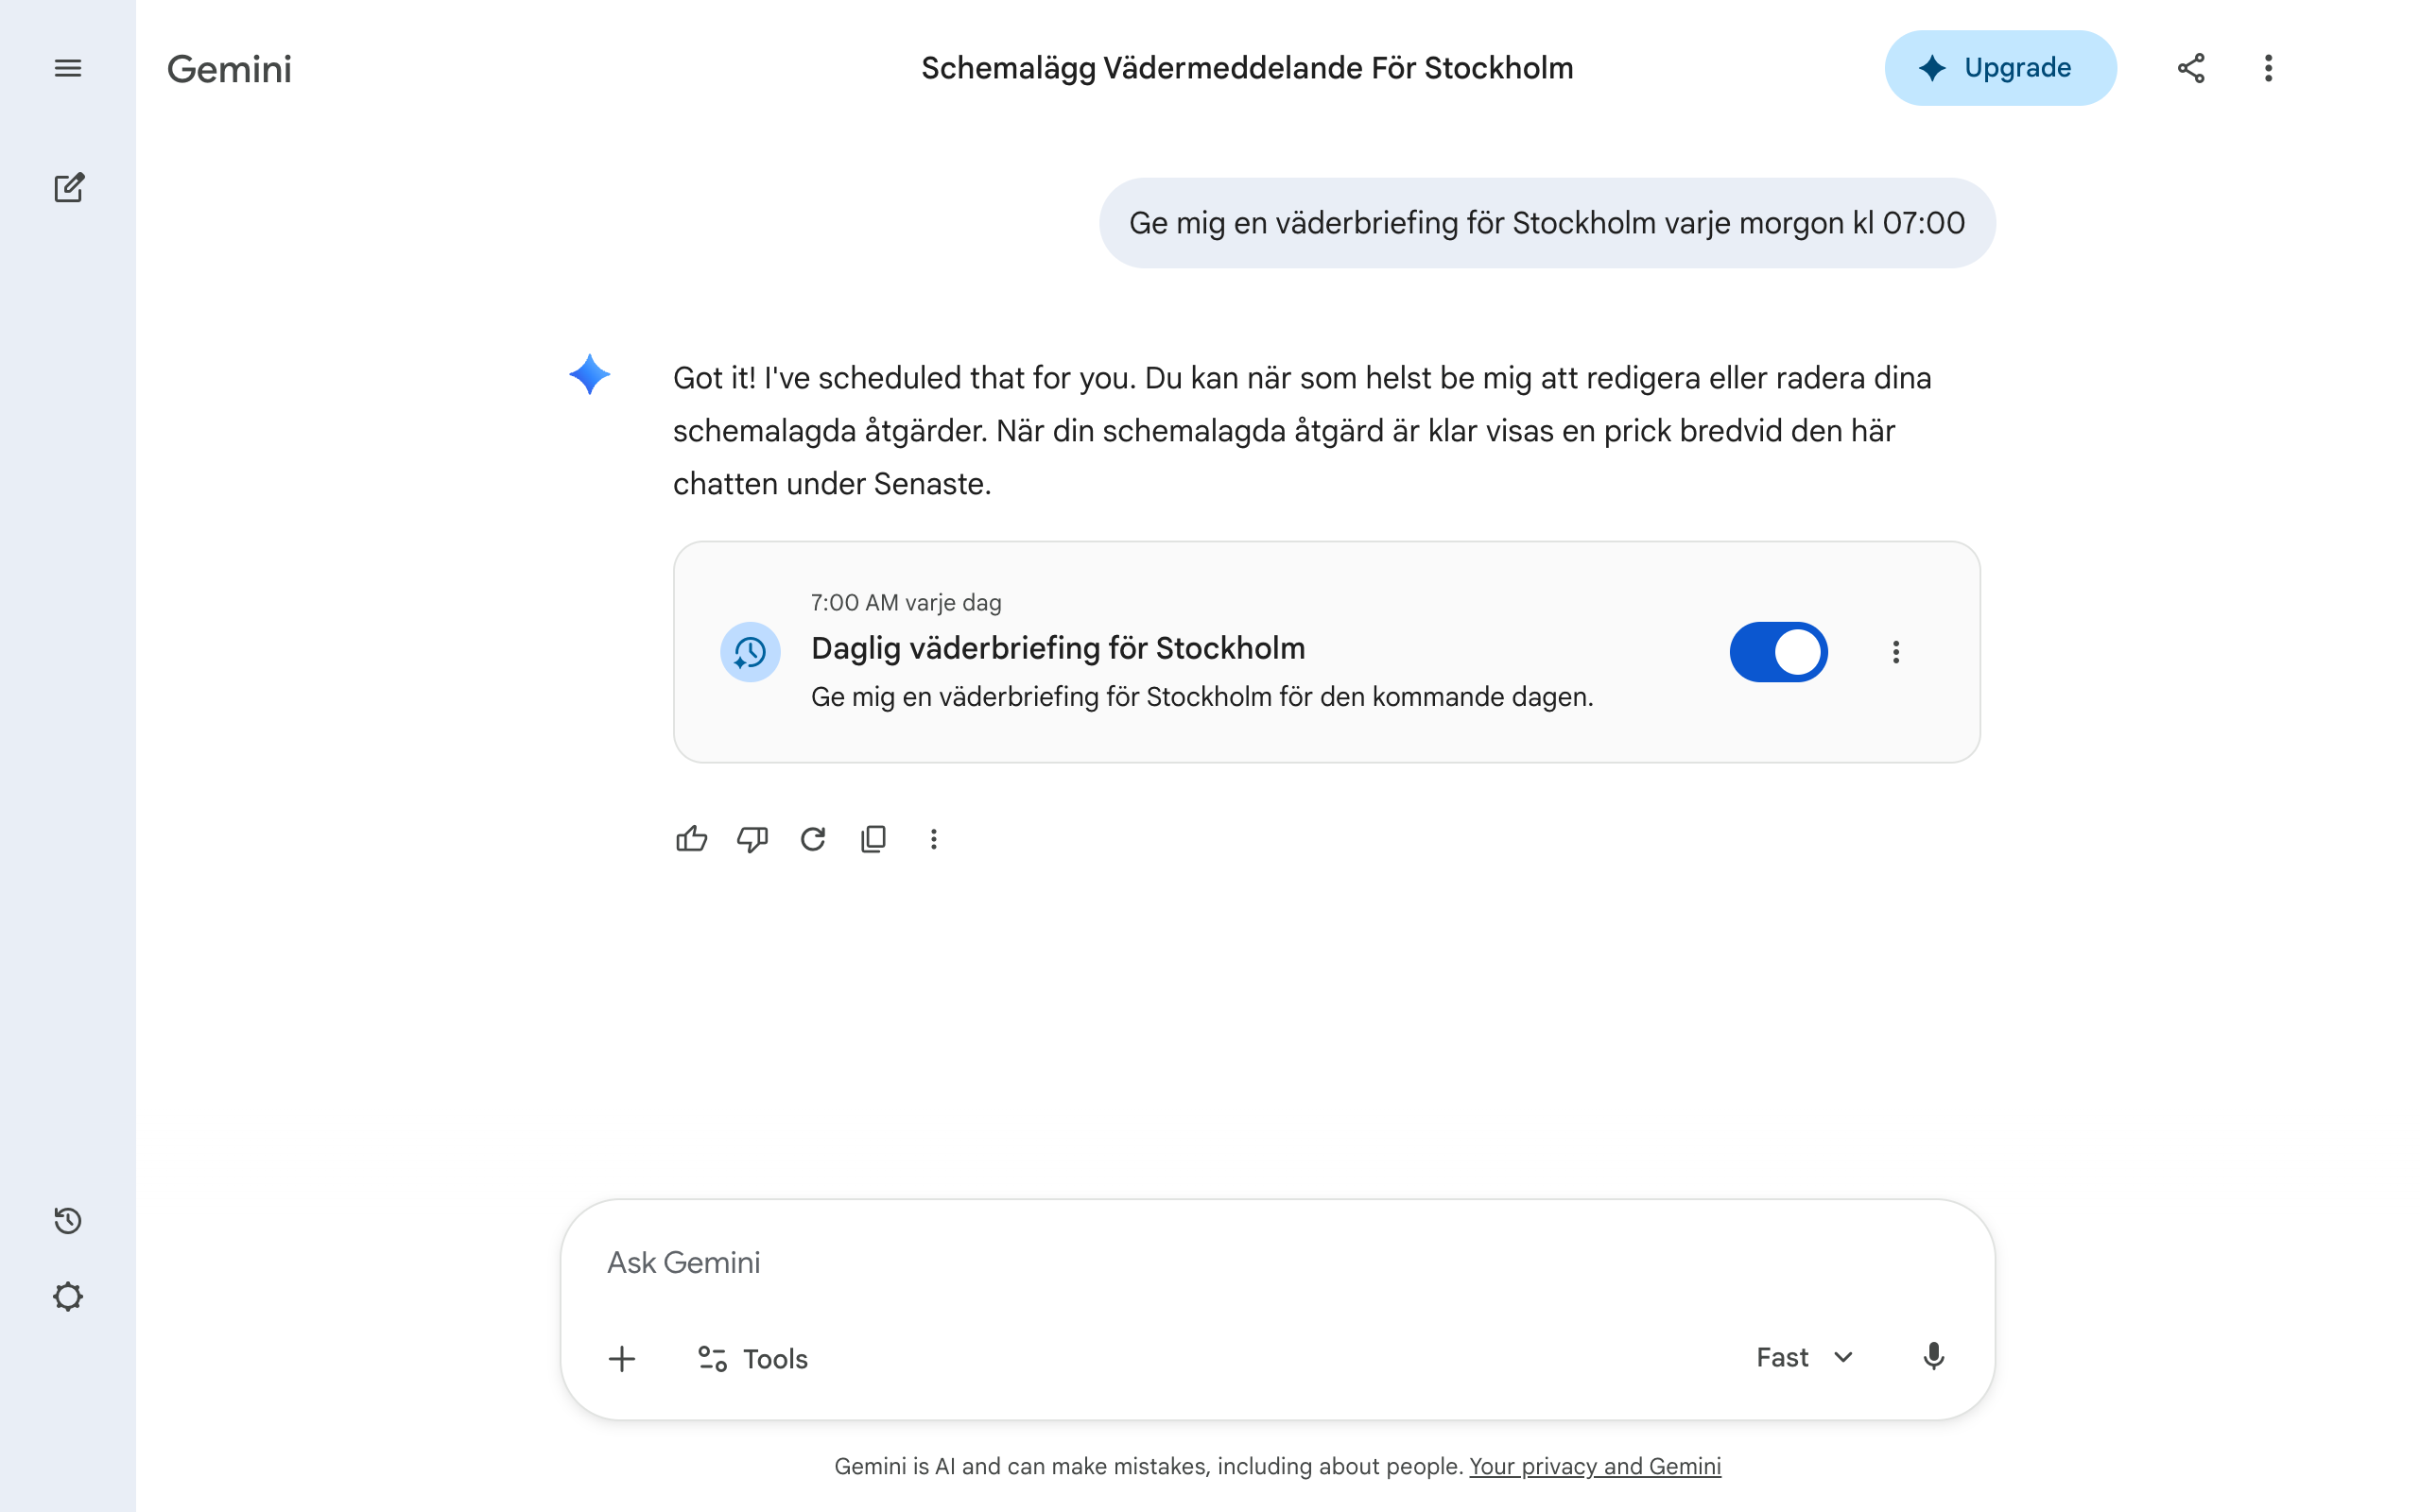Open options for the scheduled briefing

coord(1896,651)
